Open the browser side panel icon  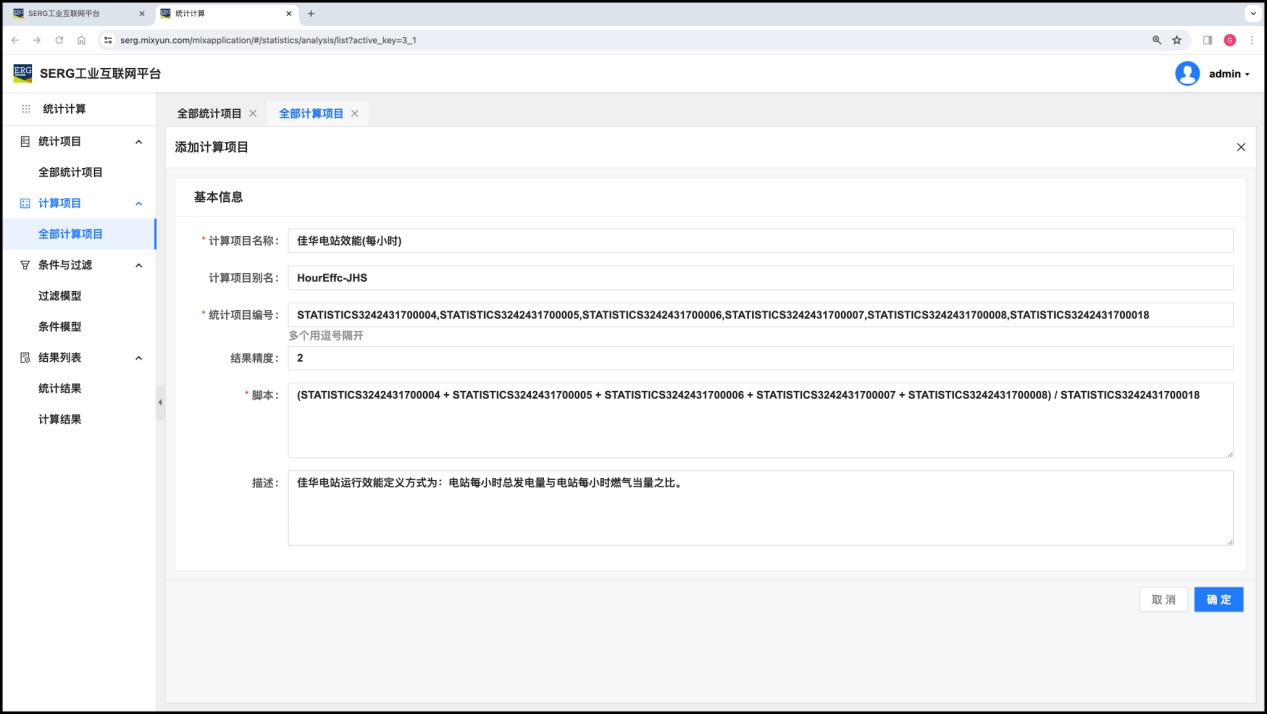coord(1207,40)
